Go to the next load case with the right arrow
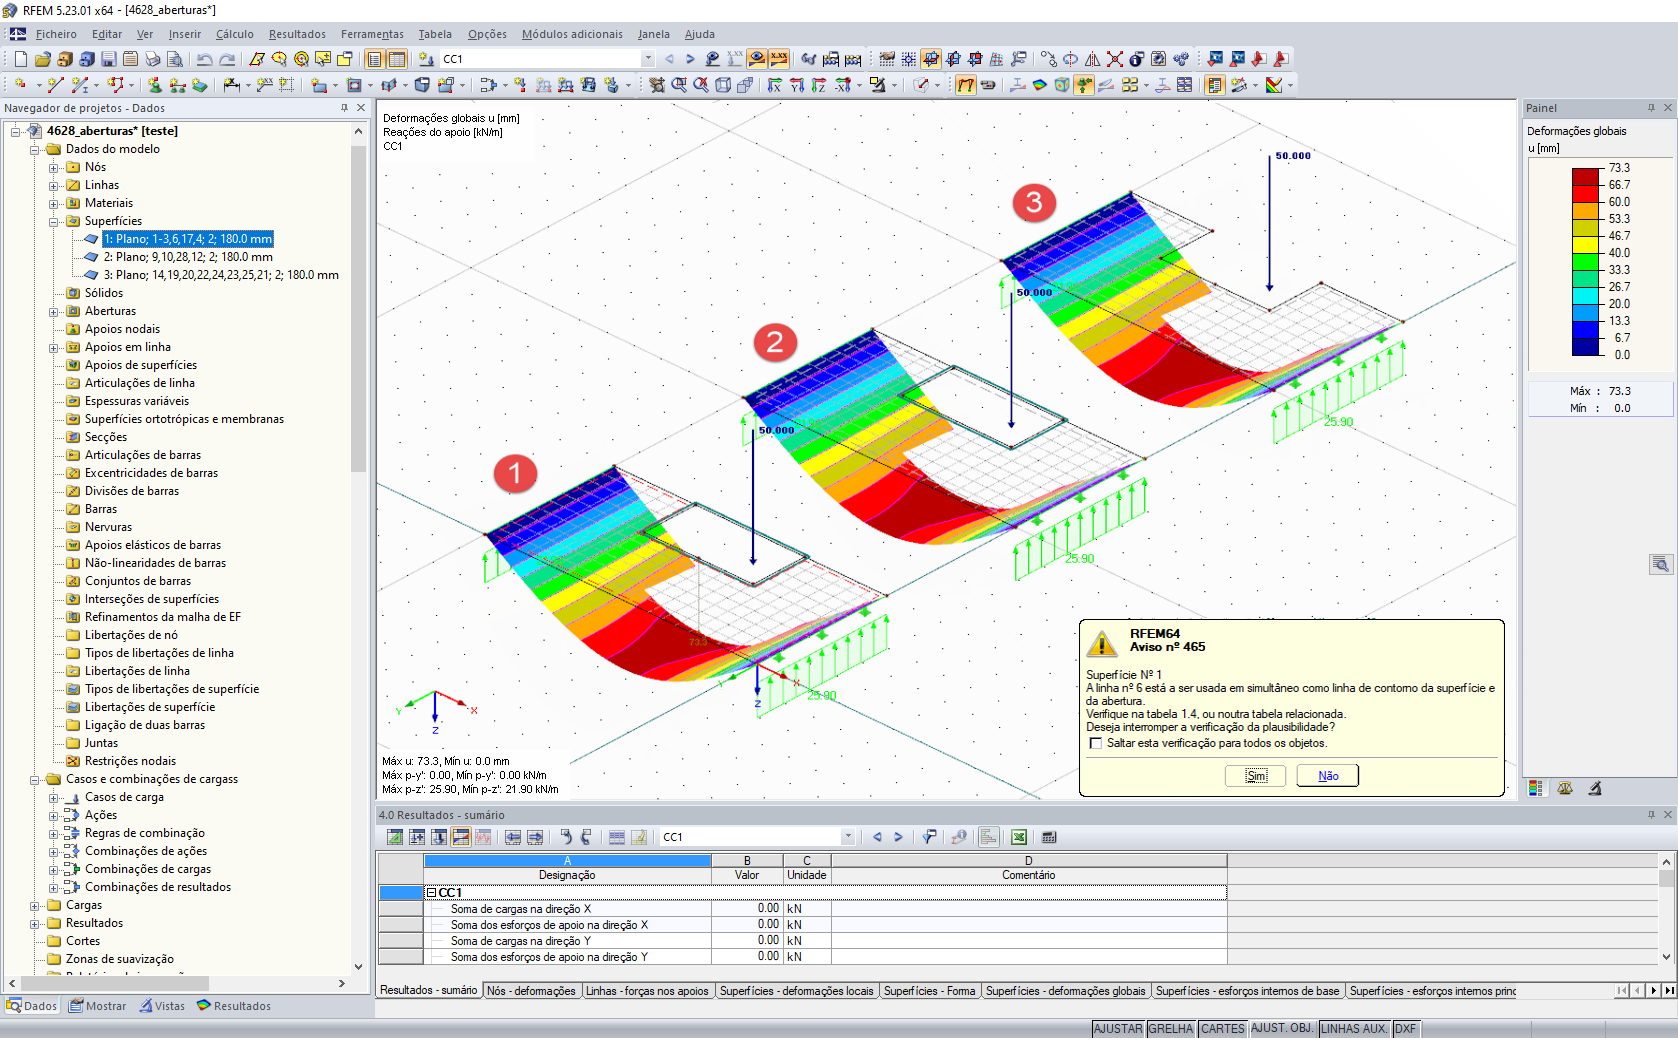 pos(690,59)
